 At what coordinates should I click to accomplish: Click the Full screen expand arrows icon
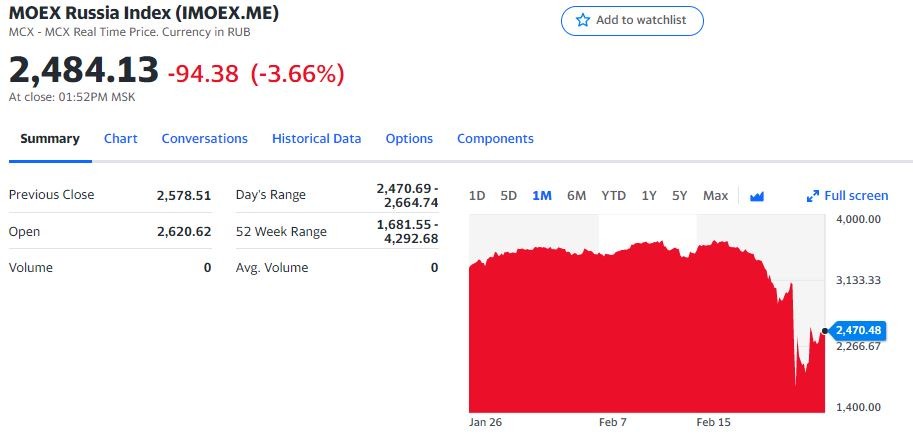tap(813, 196)
